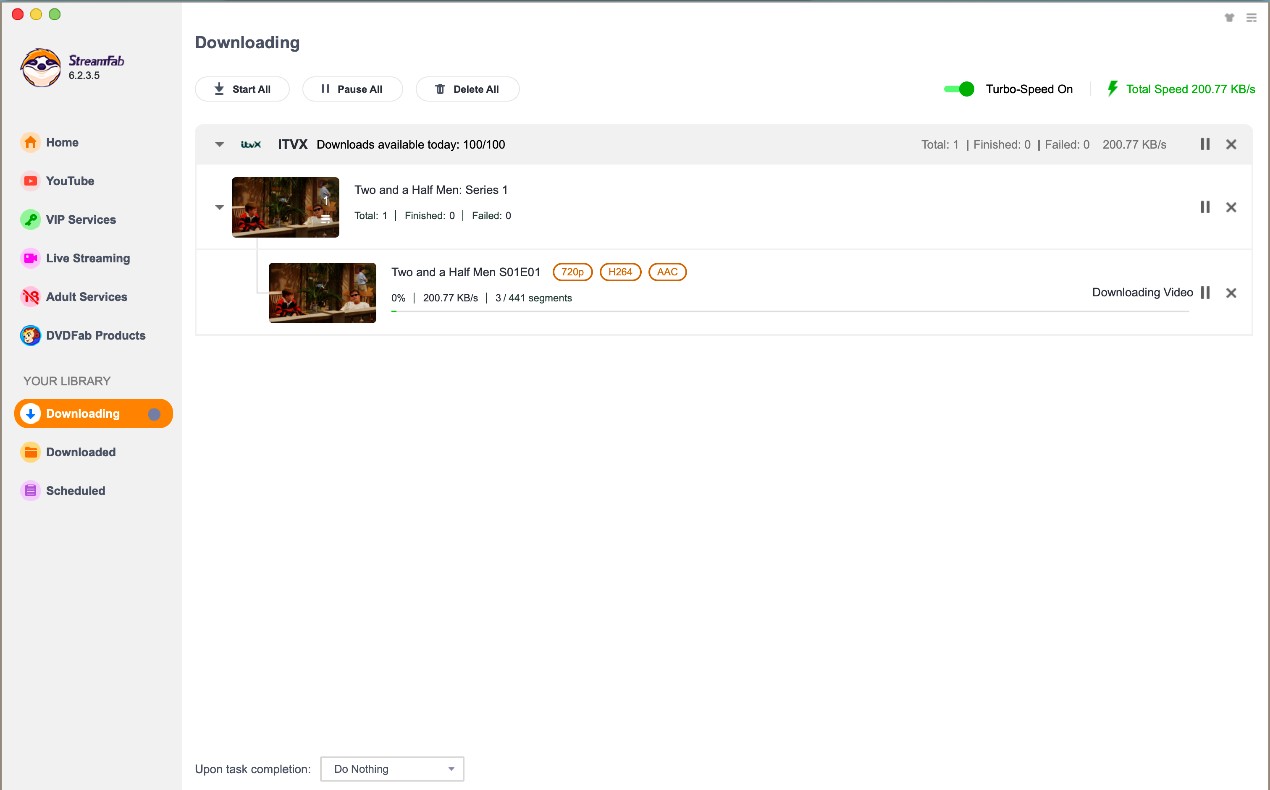Click the StreamFab sloth logo
This screenshot has height=790, width=1270.
[x=41, y=67]
